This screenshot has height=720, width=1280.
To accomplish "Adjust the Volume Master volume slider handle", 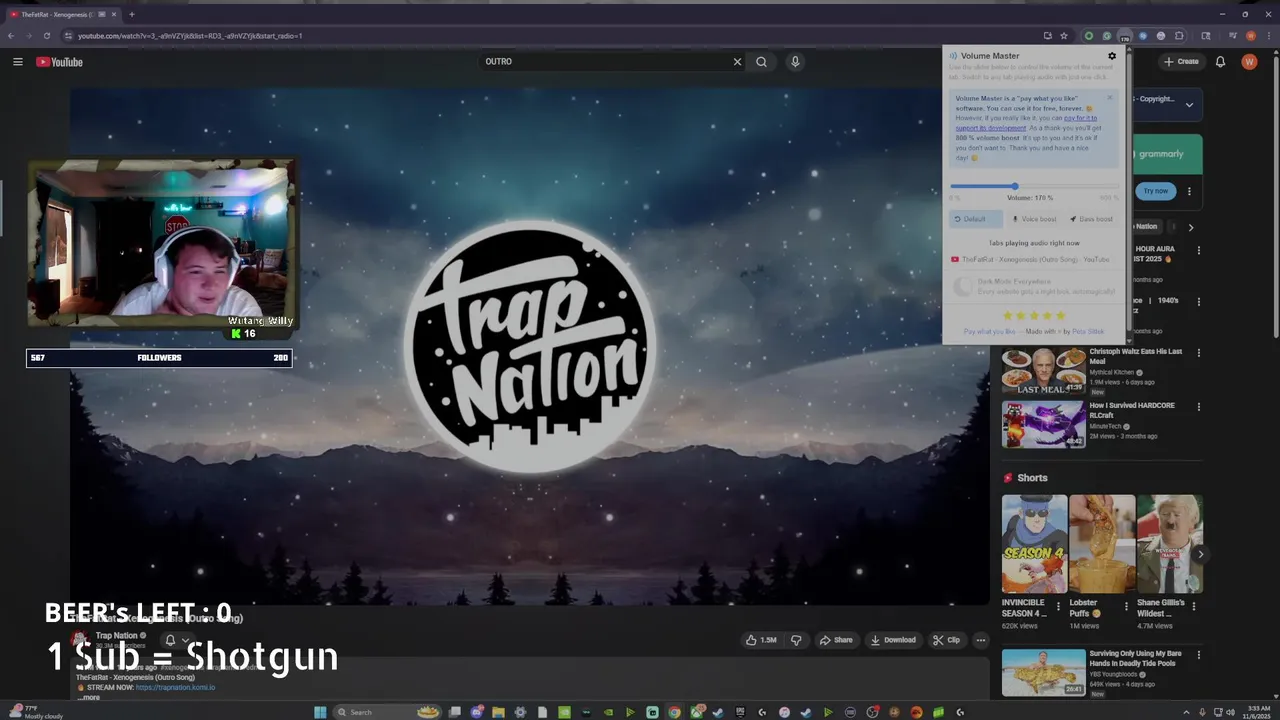I will pyautogui.click(x=1014, y=186).
